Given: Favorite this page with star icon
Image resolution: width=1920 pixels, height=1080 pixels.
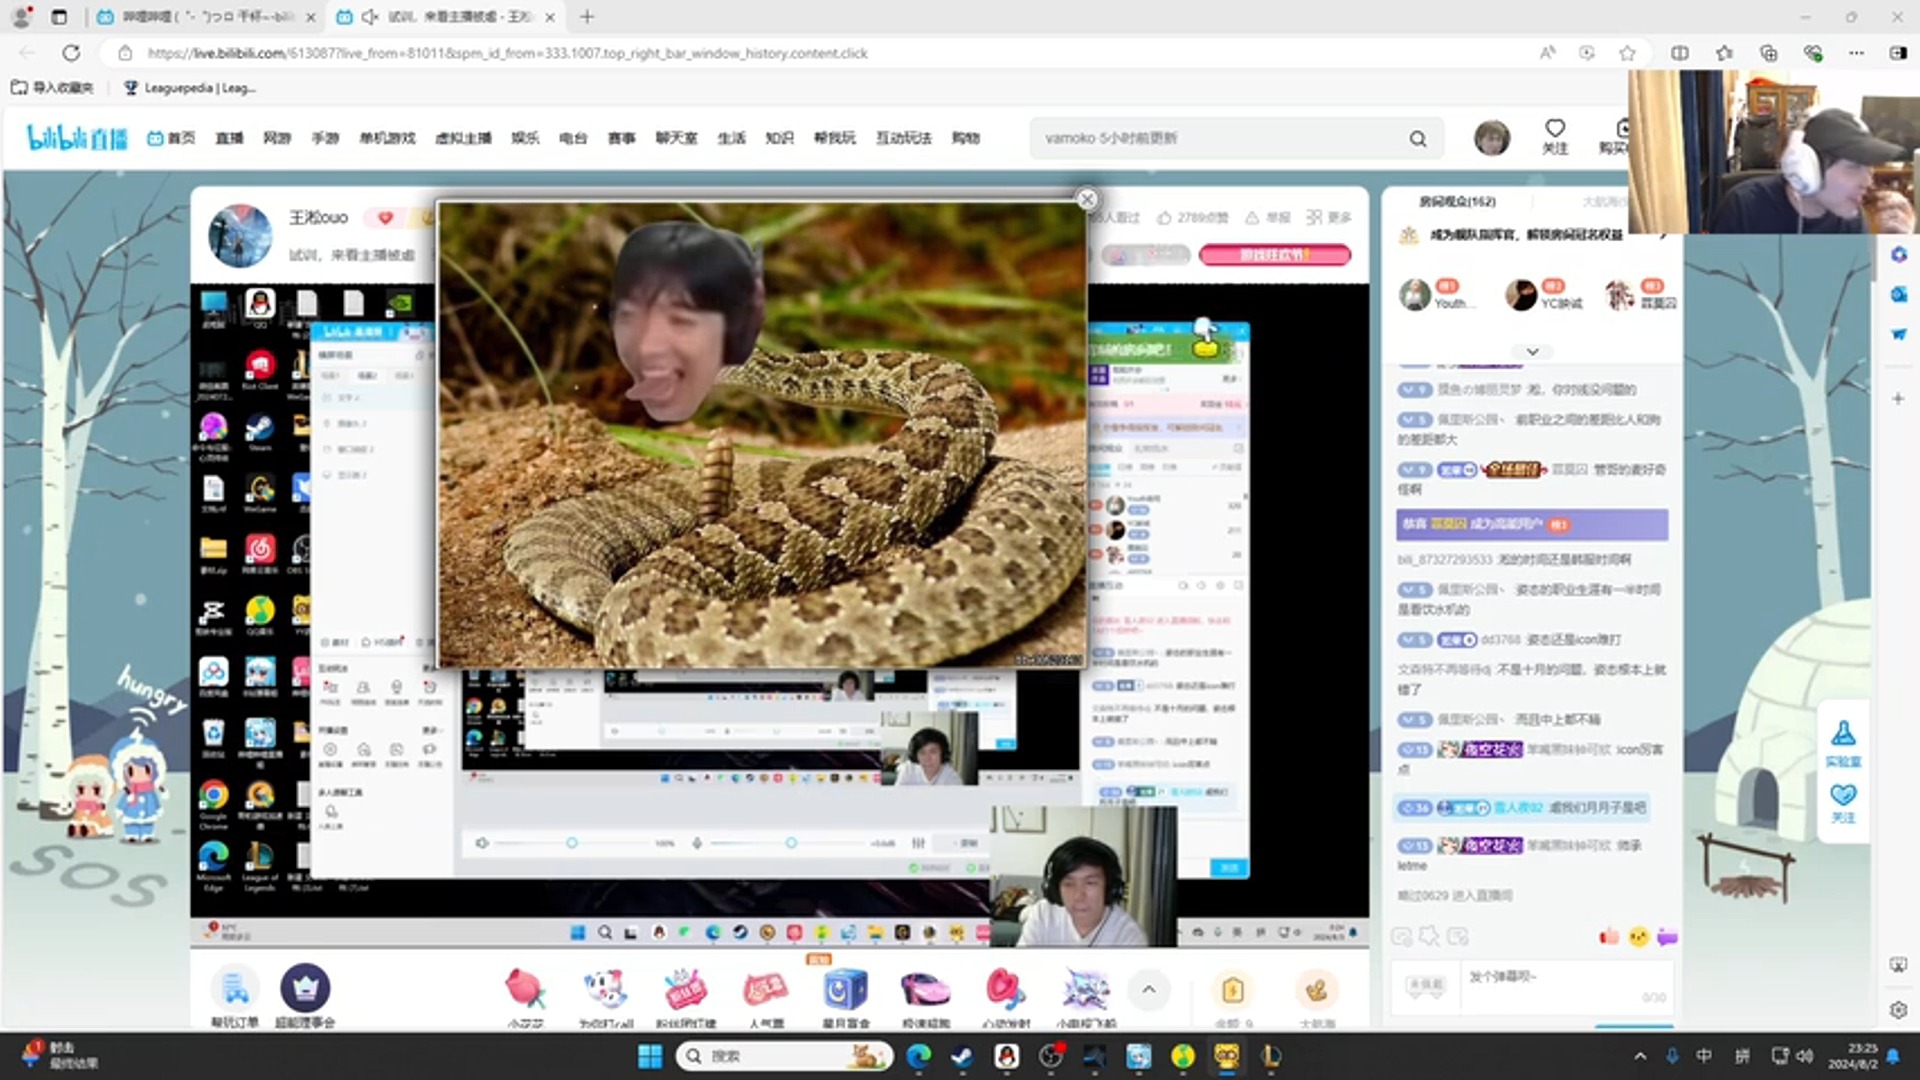Looking at the screenshot, I should click(x=1627, y=53).
